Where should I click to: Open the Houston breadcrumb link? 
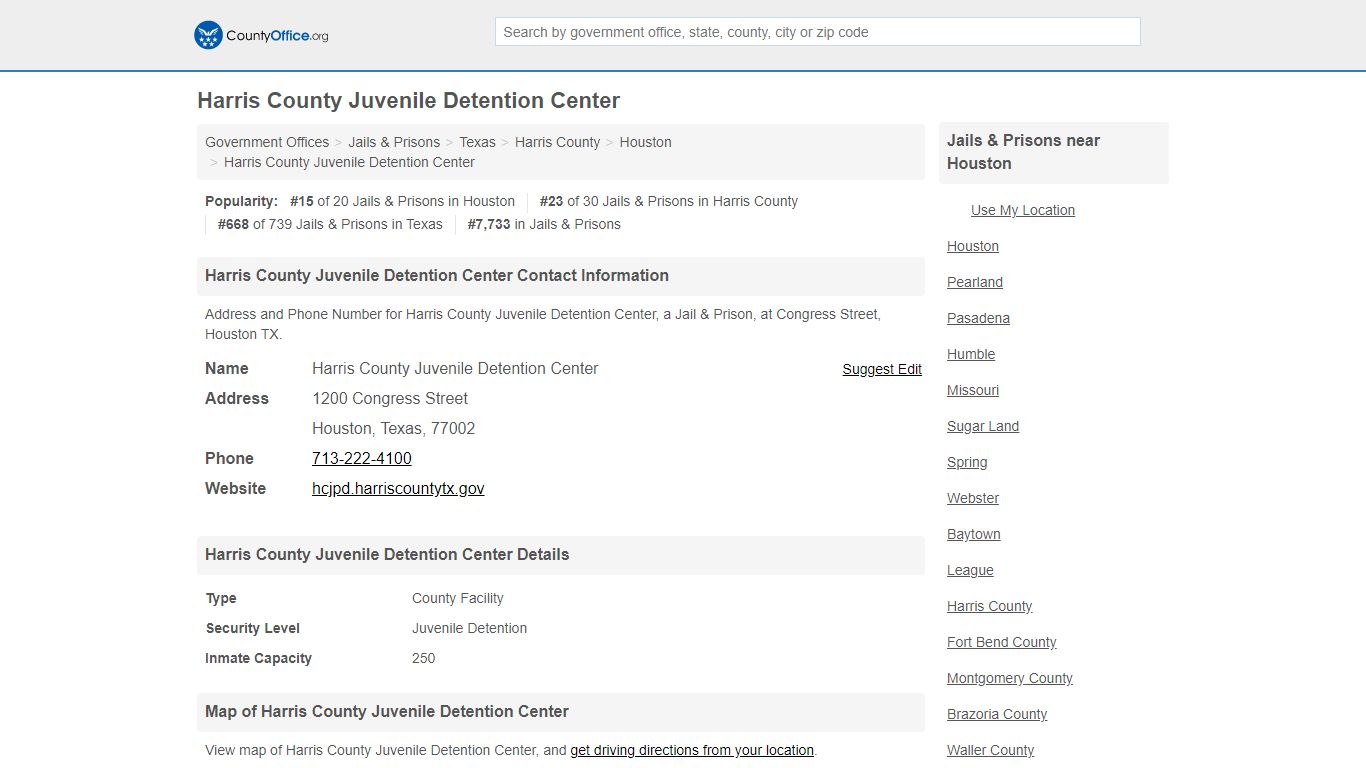645,142
